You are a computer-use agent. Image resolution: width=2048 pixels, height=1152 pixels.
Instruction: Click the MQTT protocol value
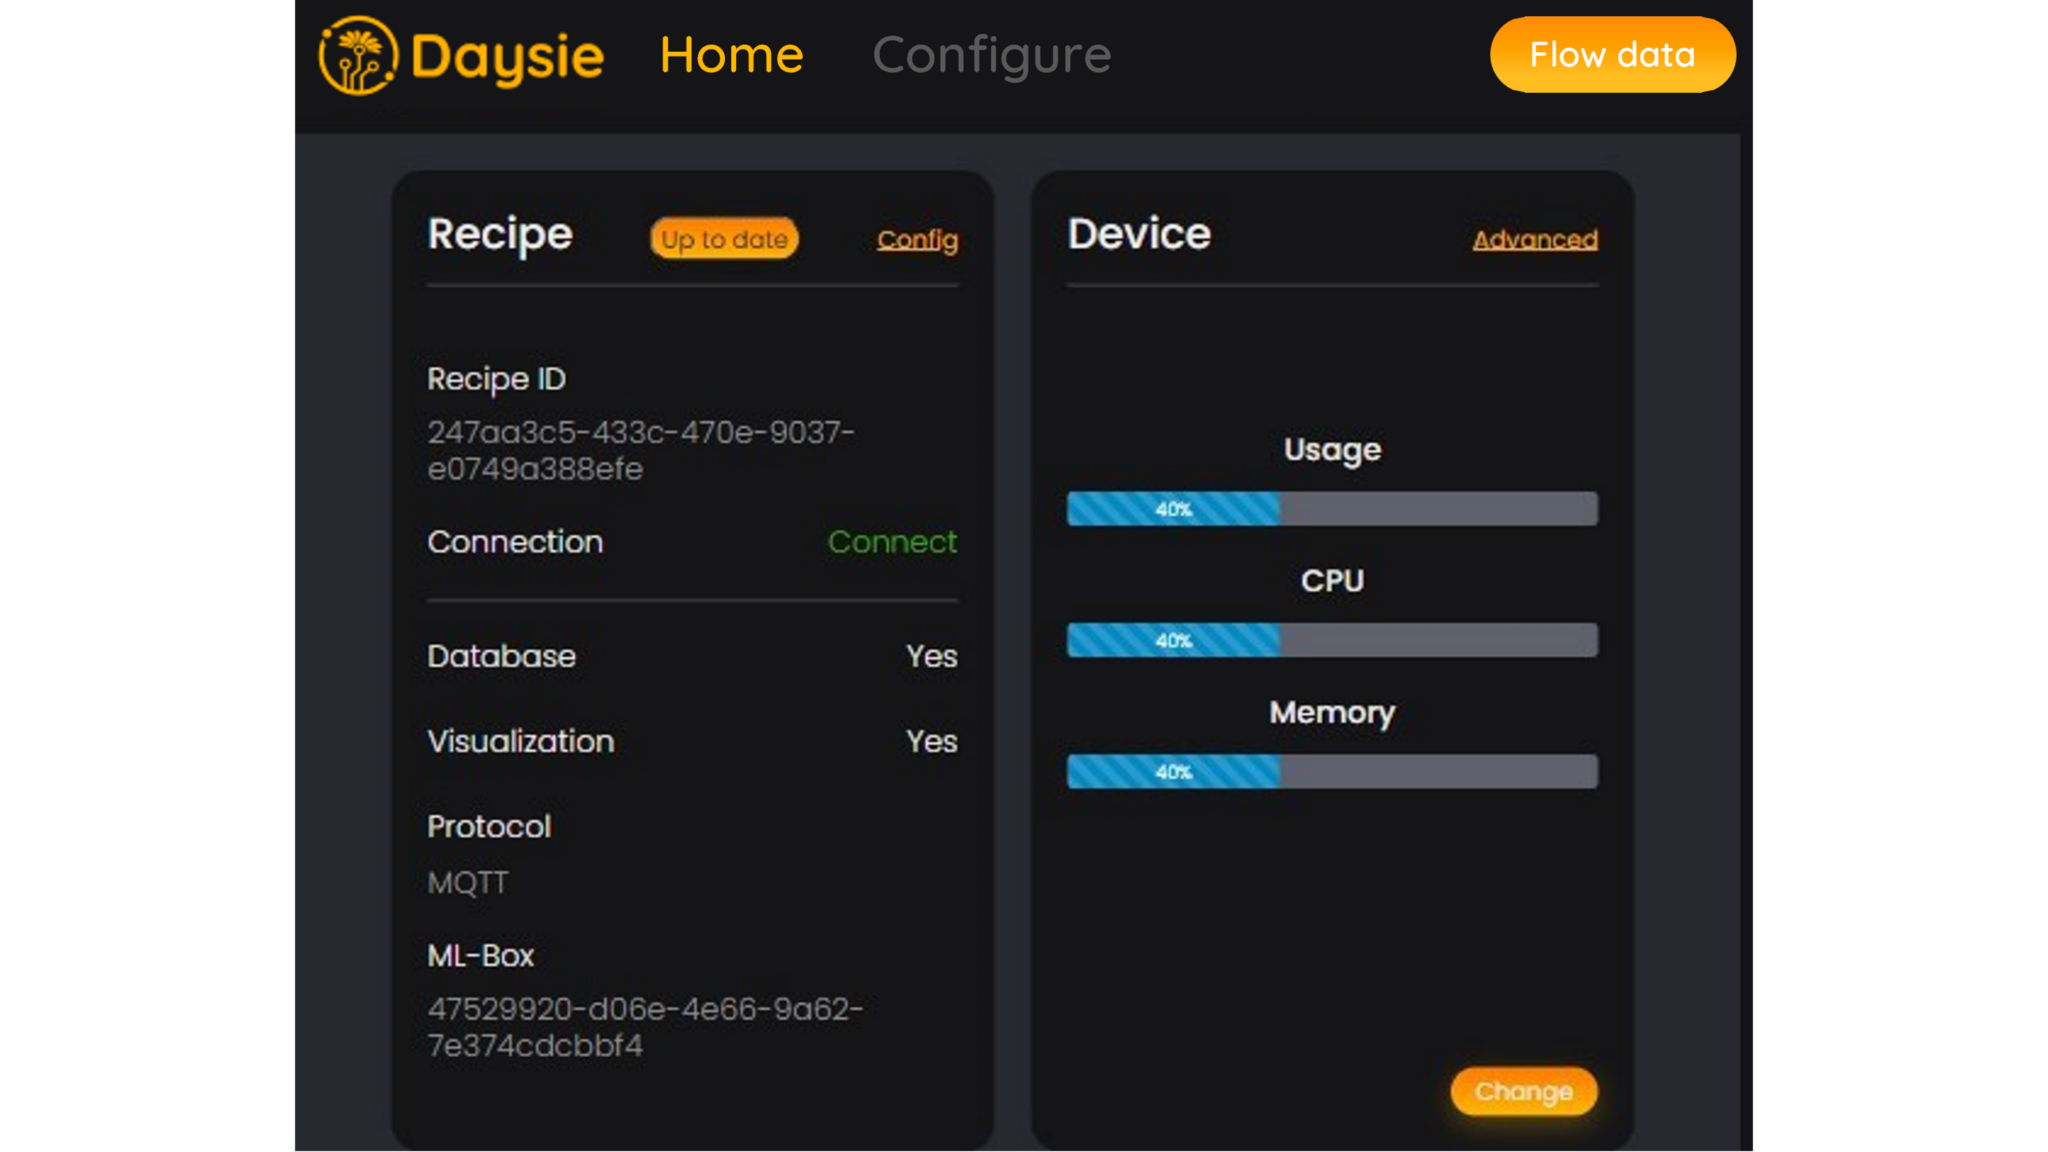point(467,882)
